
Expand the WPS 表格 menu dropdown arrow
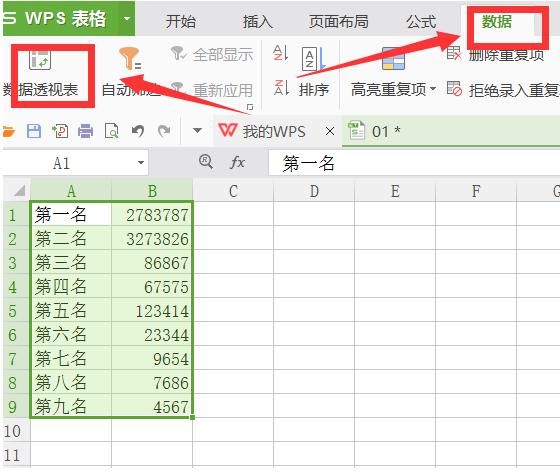(127, 18)
